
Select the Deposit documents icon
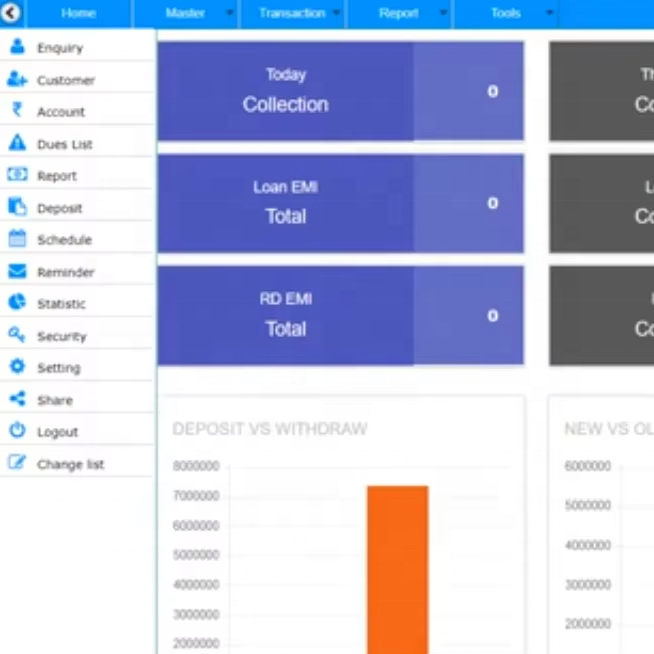coord(17,206)
